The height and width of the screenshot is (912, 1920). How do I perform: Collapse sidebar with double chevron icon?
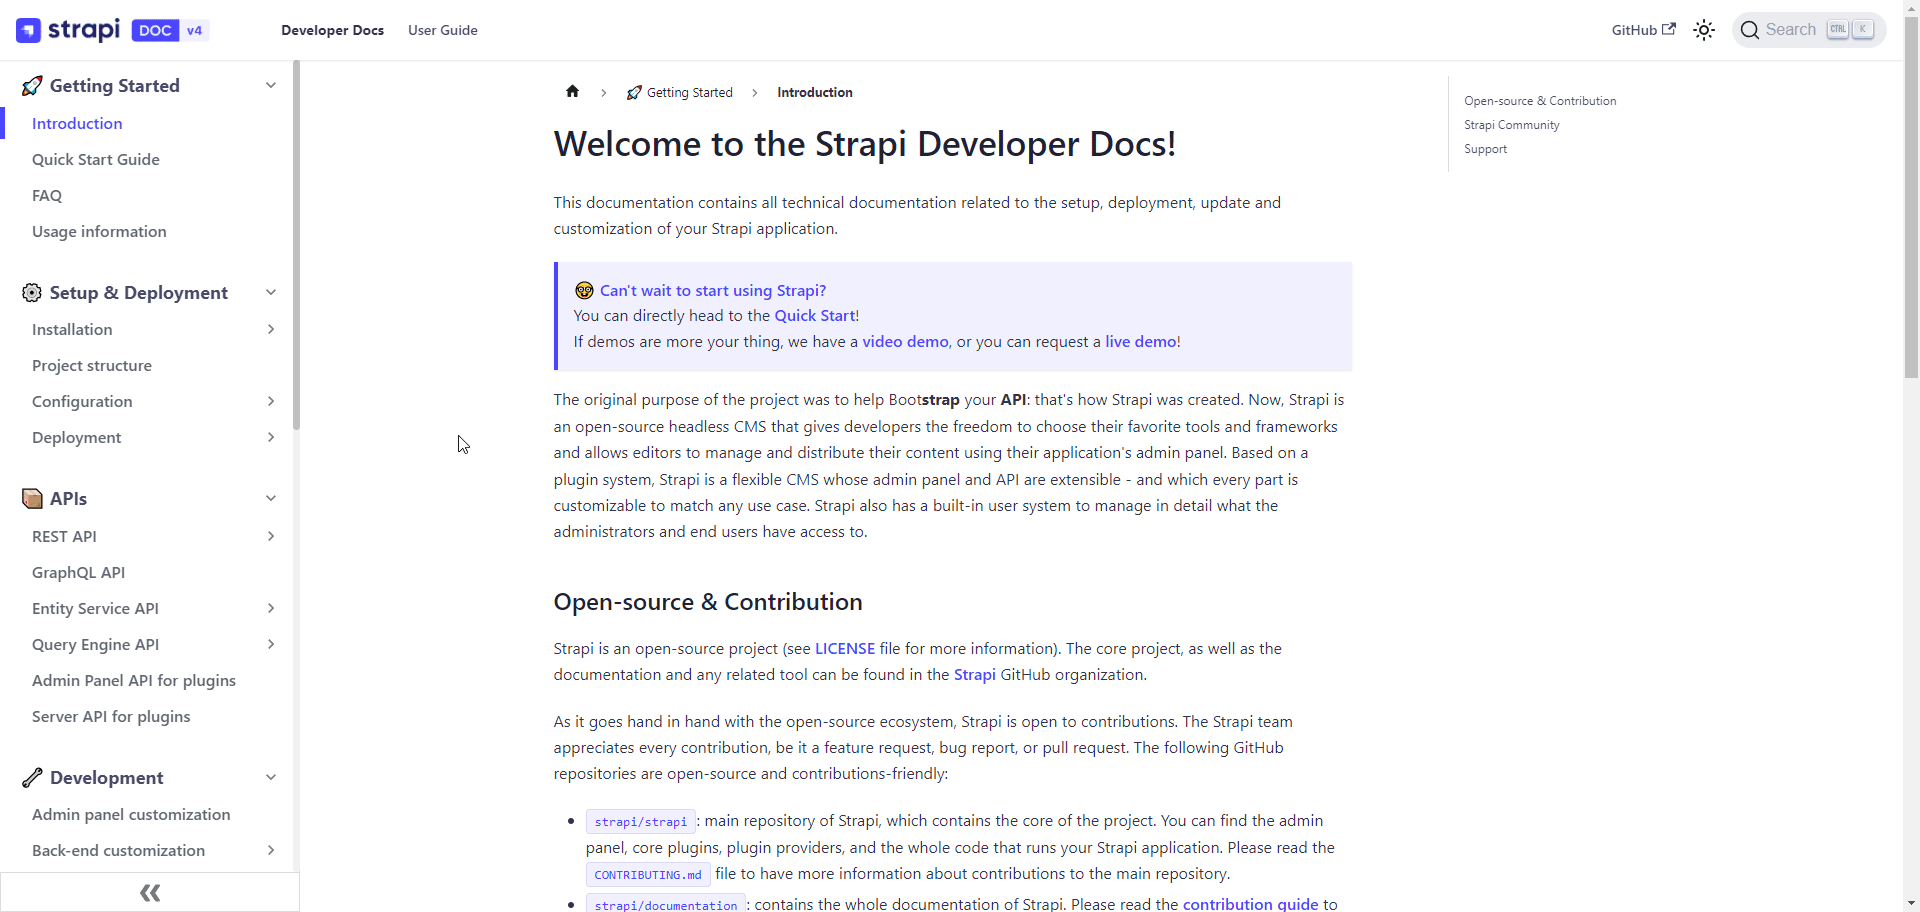click(x=150, y=892)
